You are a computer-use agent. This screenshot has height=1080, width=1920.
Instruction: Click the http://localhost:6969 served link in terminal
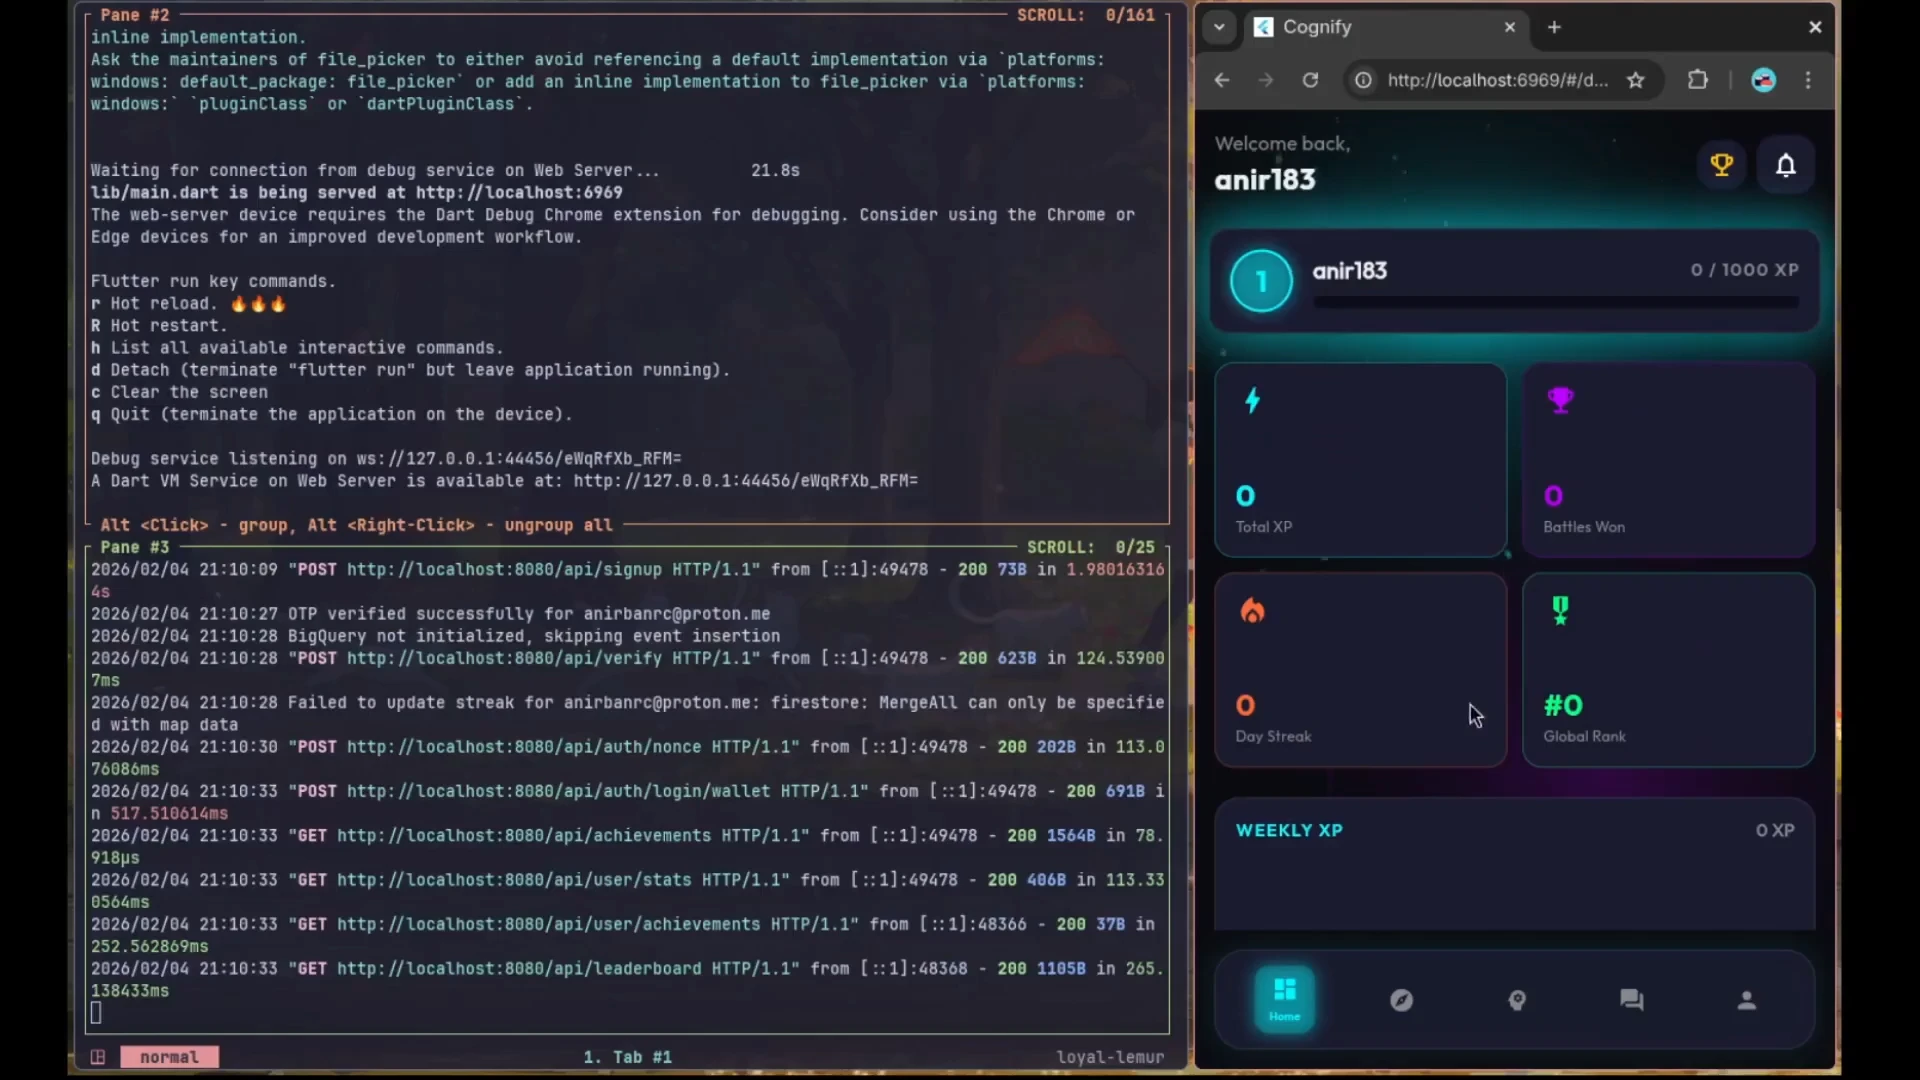click(x=519, y=192)
